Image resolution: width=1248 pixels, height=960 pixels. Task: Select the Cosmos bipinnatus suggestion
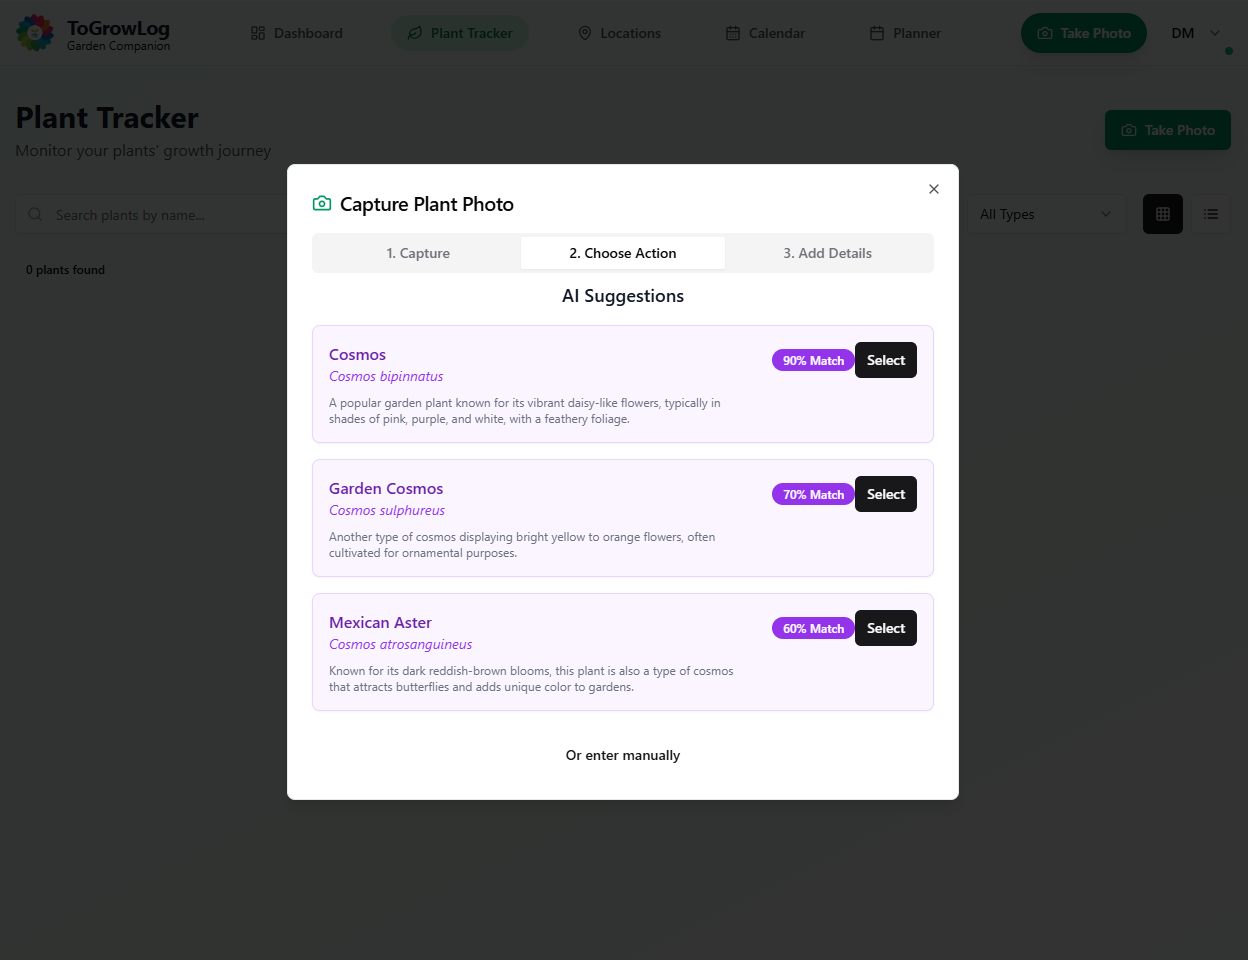[885, 361]
